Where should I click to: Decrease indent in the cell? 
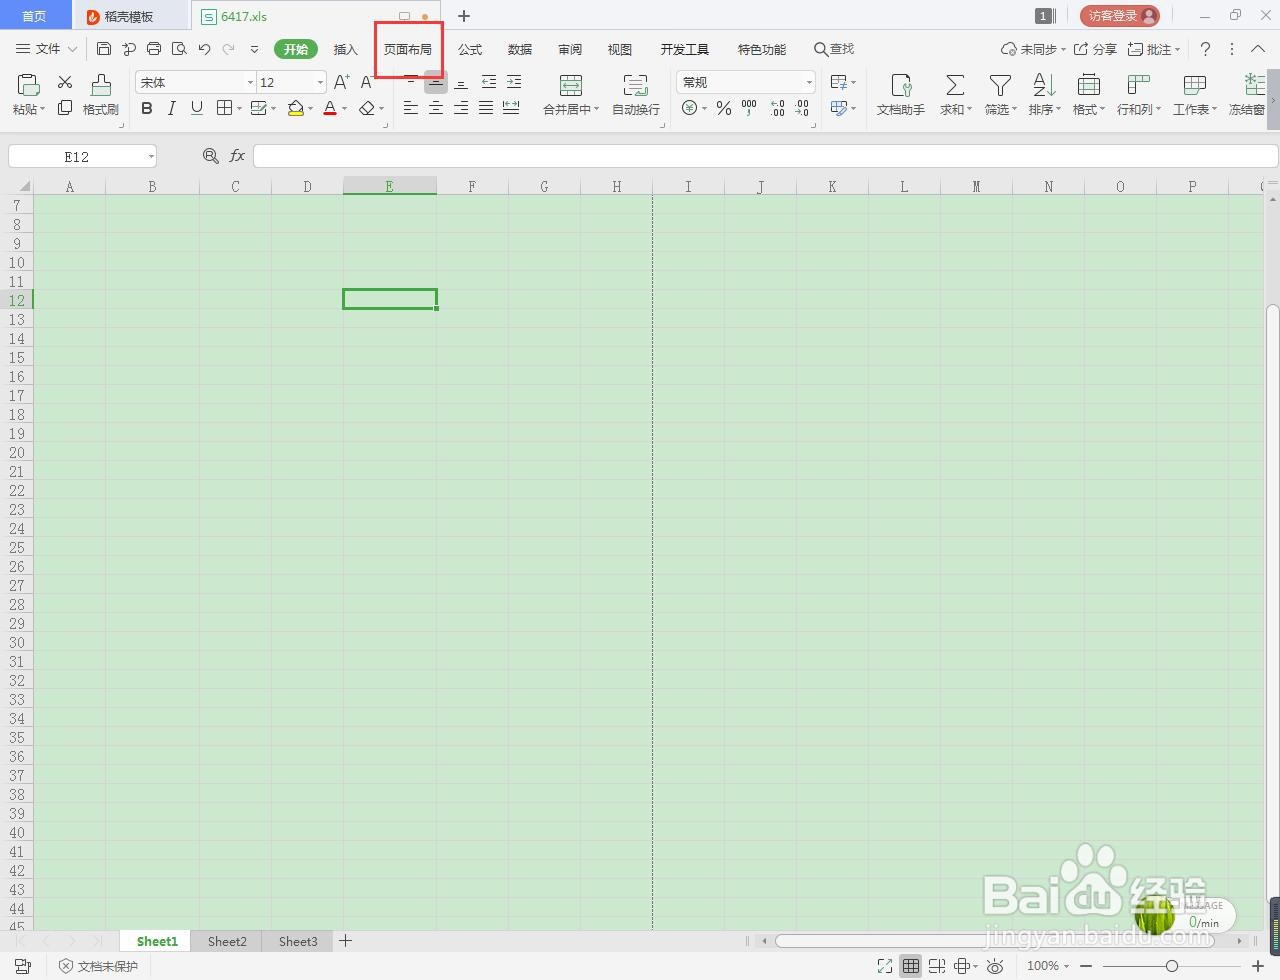[489, 82]
